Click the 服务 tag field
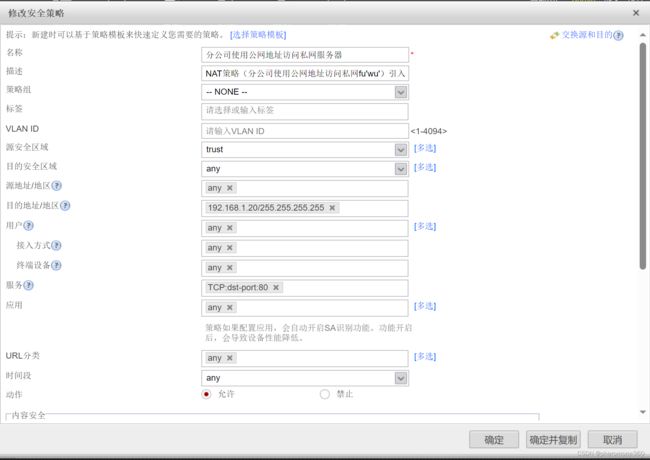 [x=305, y=288]
